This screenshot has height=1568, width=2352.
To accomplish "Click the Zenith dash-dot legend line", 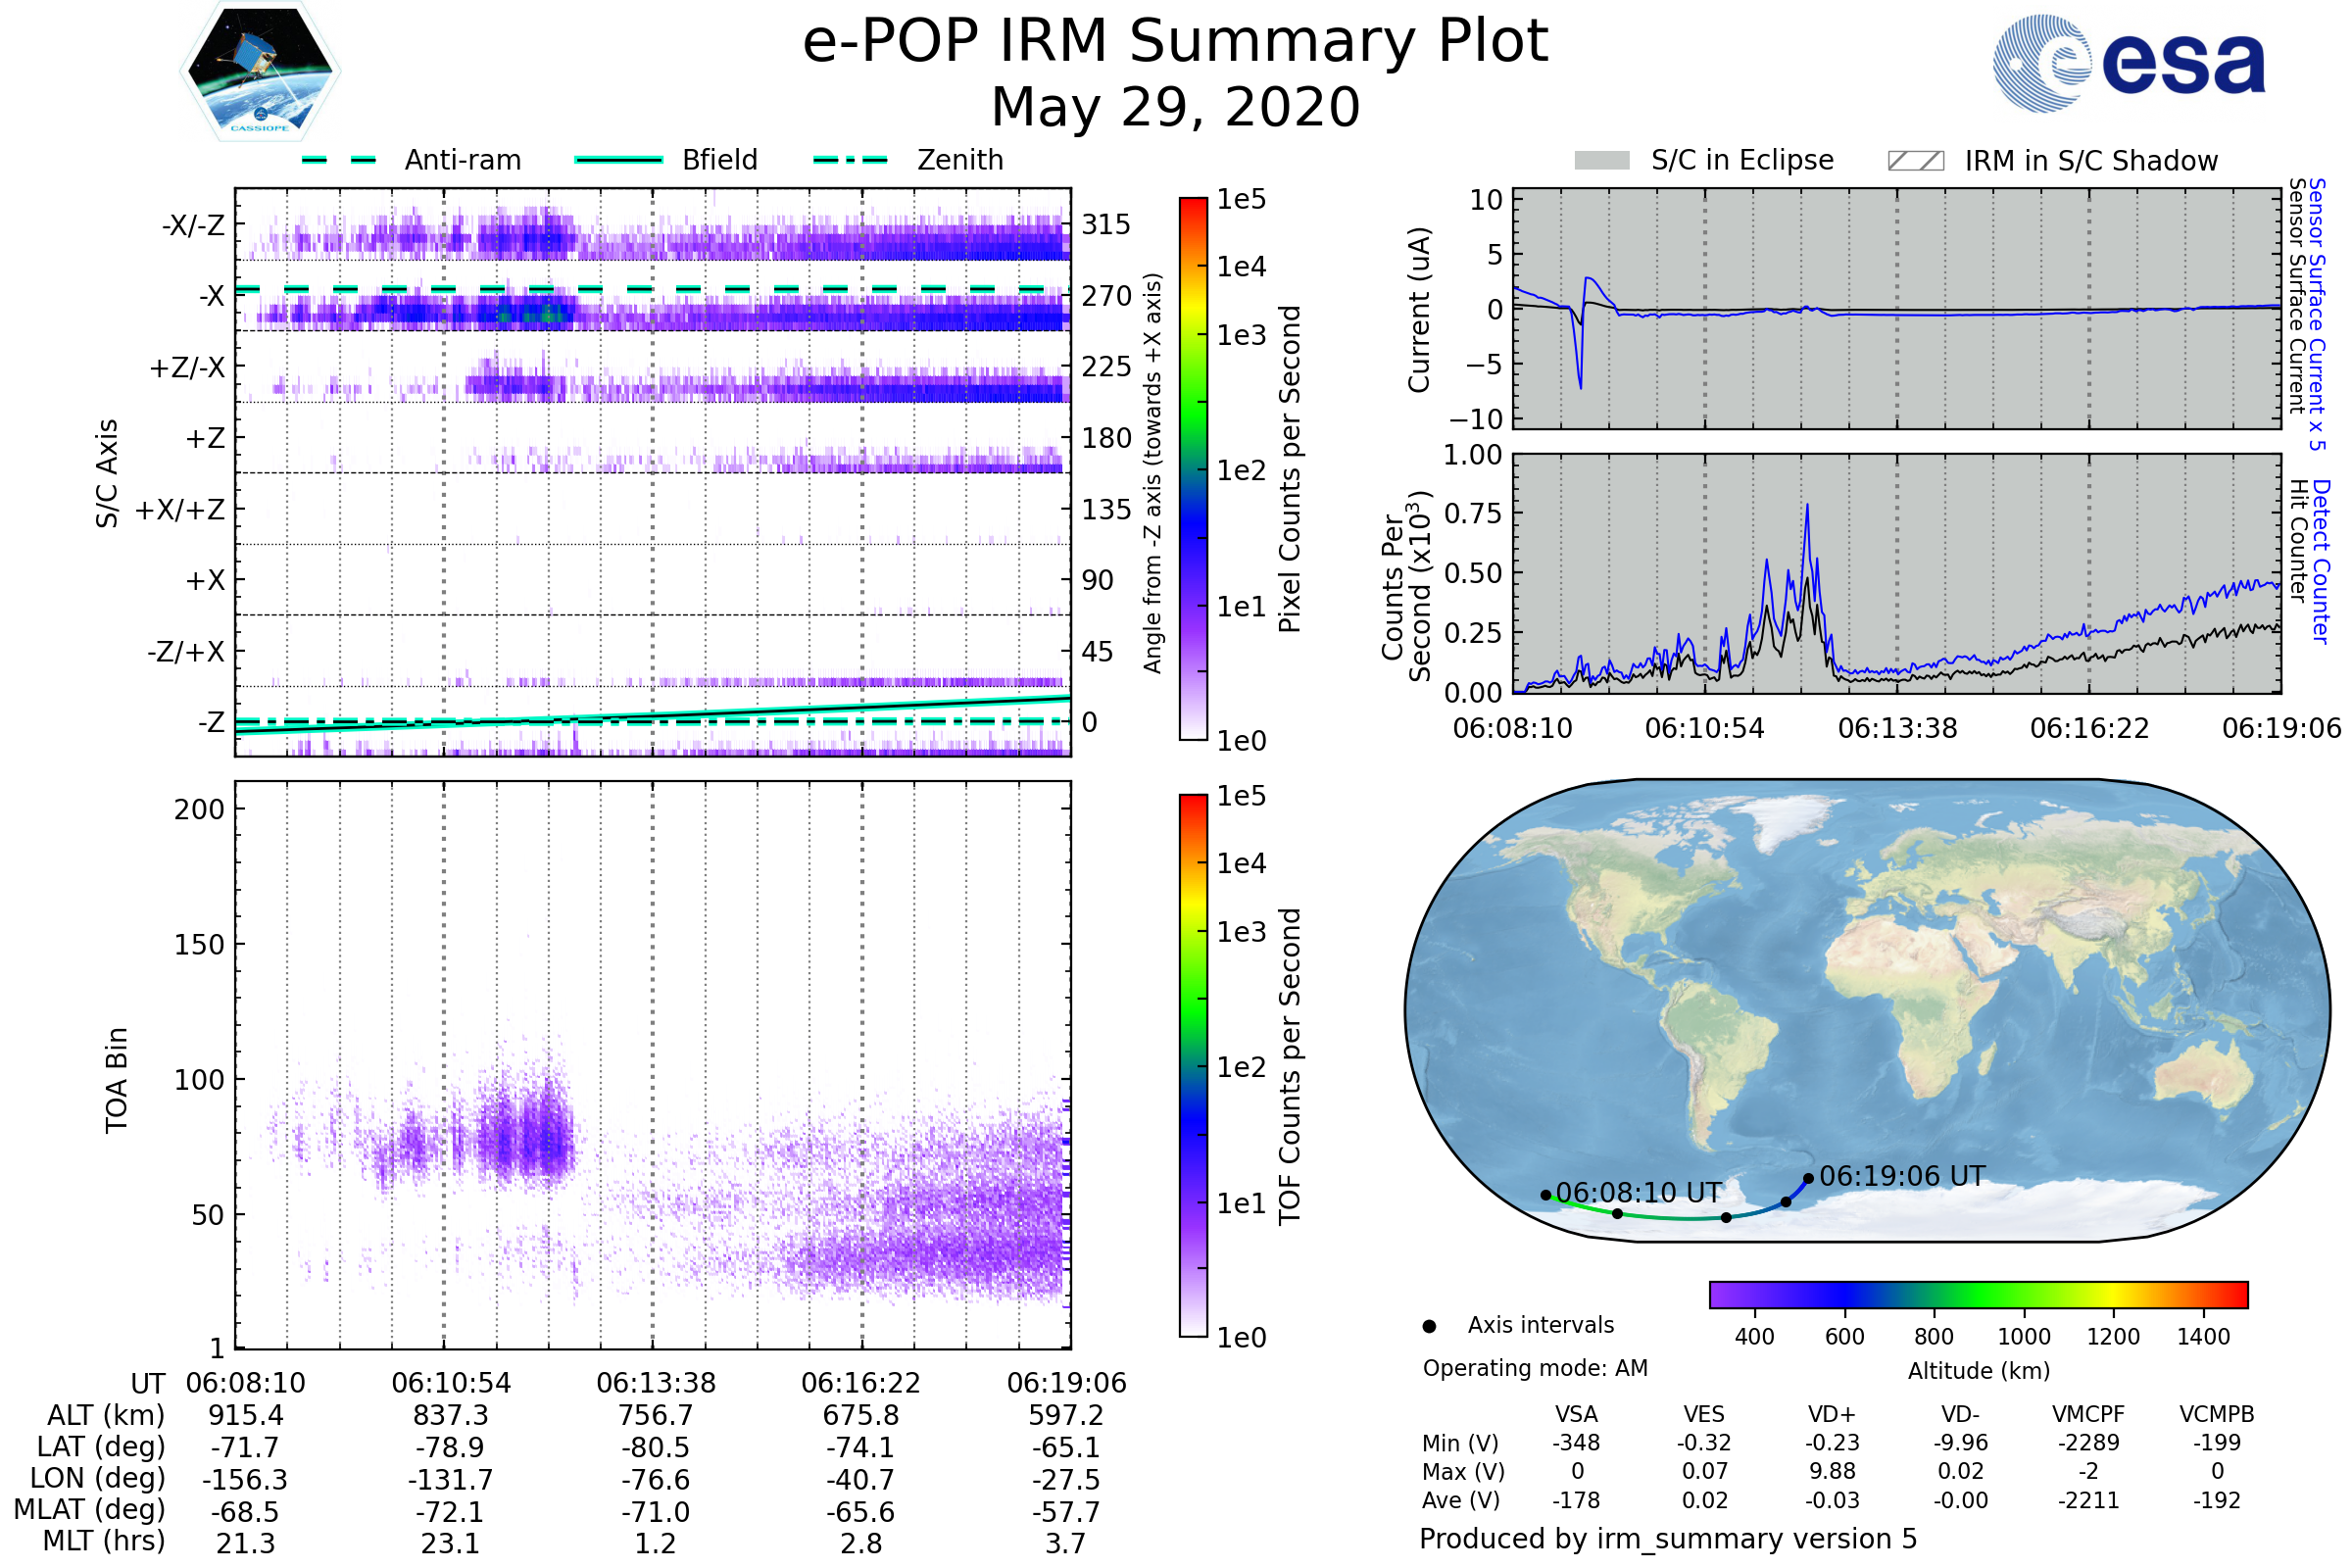I will (x=850, y=160).
